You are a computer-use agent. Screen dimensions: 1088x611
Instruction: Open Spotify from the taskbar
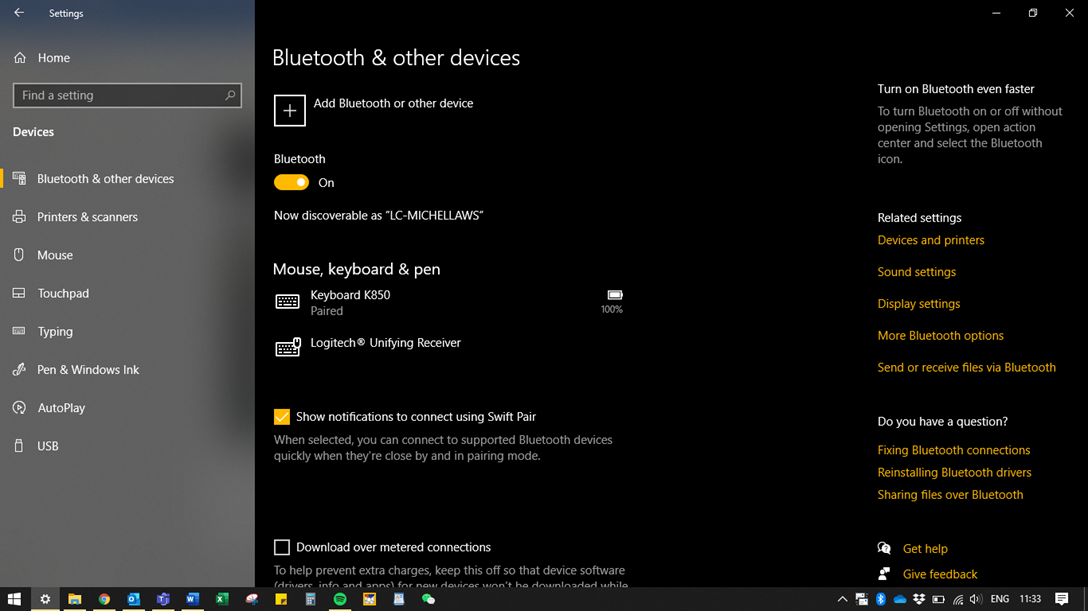(340, 599)
